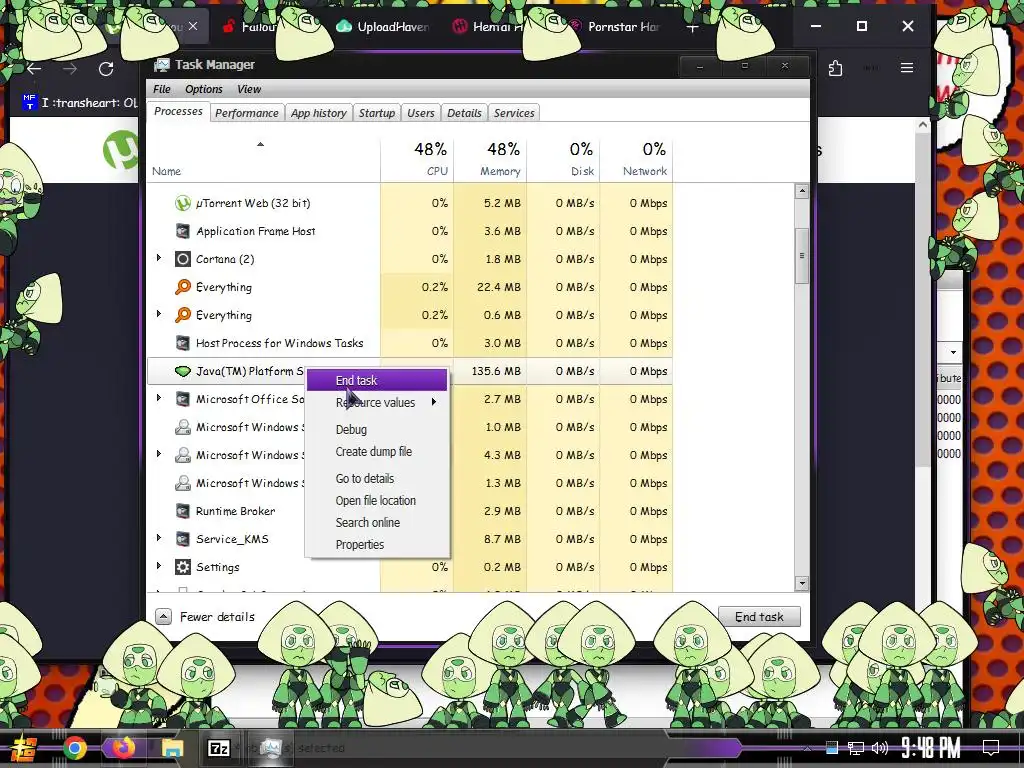
Task: Click the Runtime Broker process icon
Action: pos(183,511)
